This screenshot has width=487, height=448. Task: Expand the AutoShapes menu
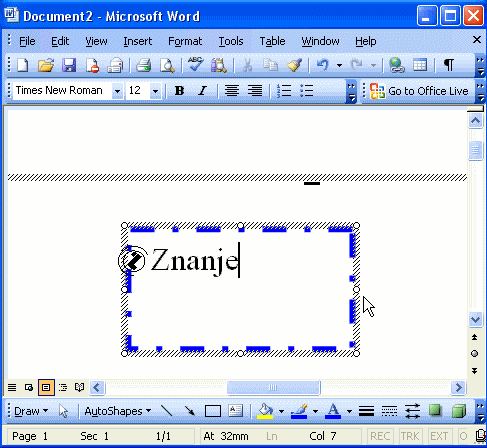click(118, 411)
